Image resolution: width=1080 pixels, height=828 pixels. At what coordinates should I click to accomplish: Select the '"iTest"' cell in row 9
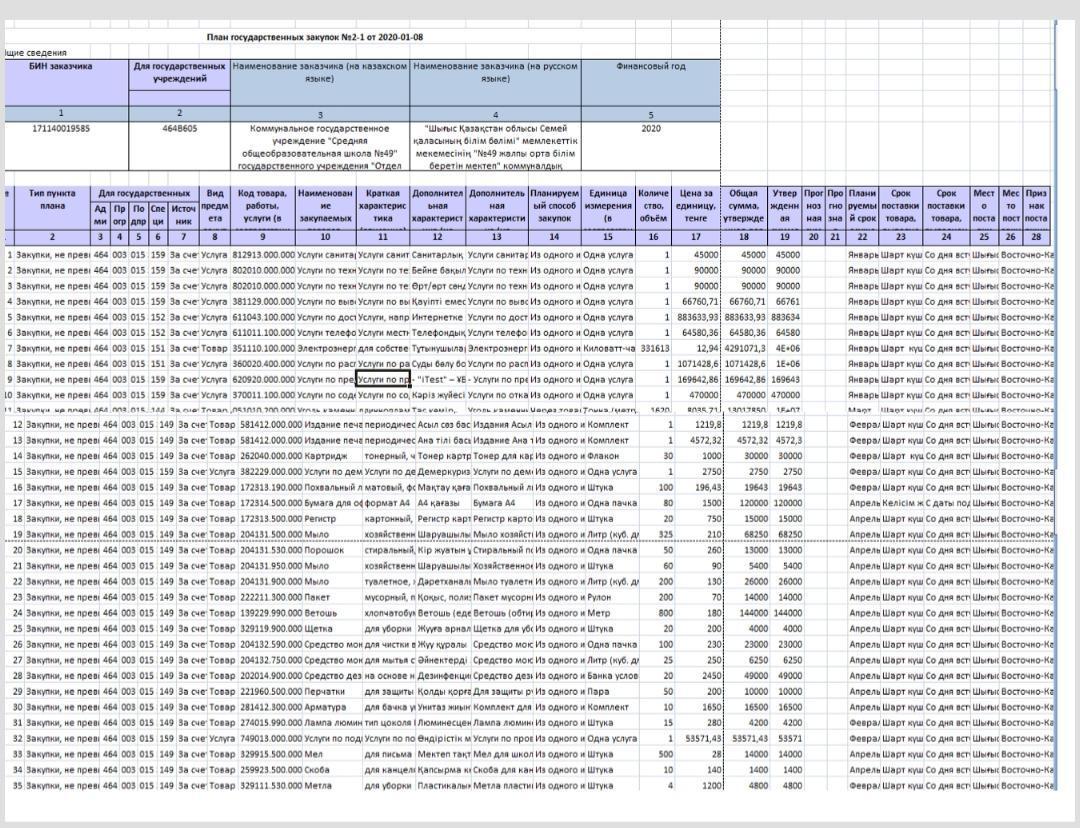pos(438,380)
